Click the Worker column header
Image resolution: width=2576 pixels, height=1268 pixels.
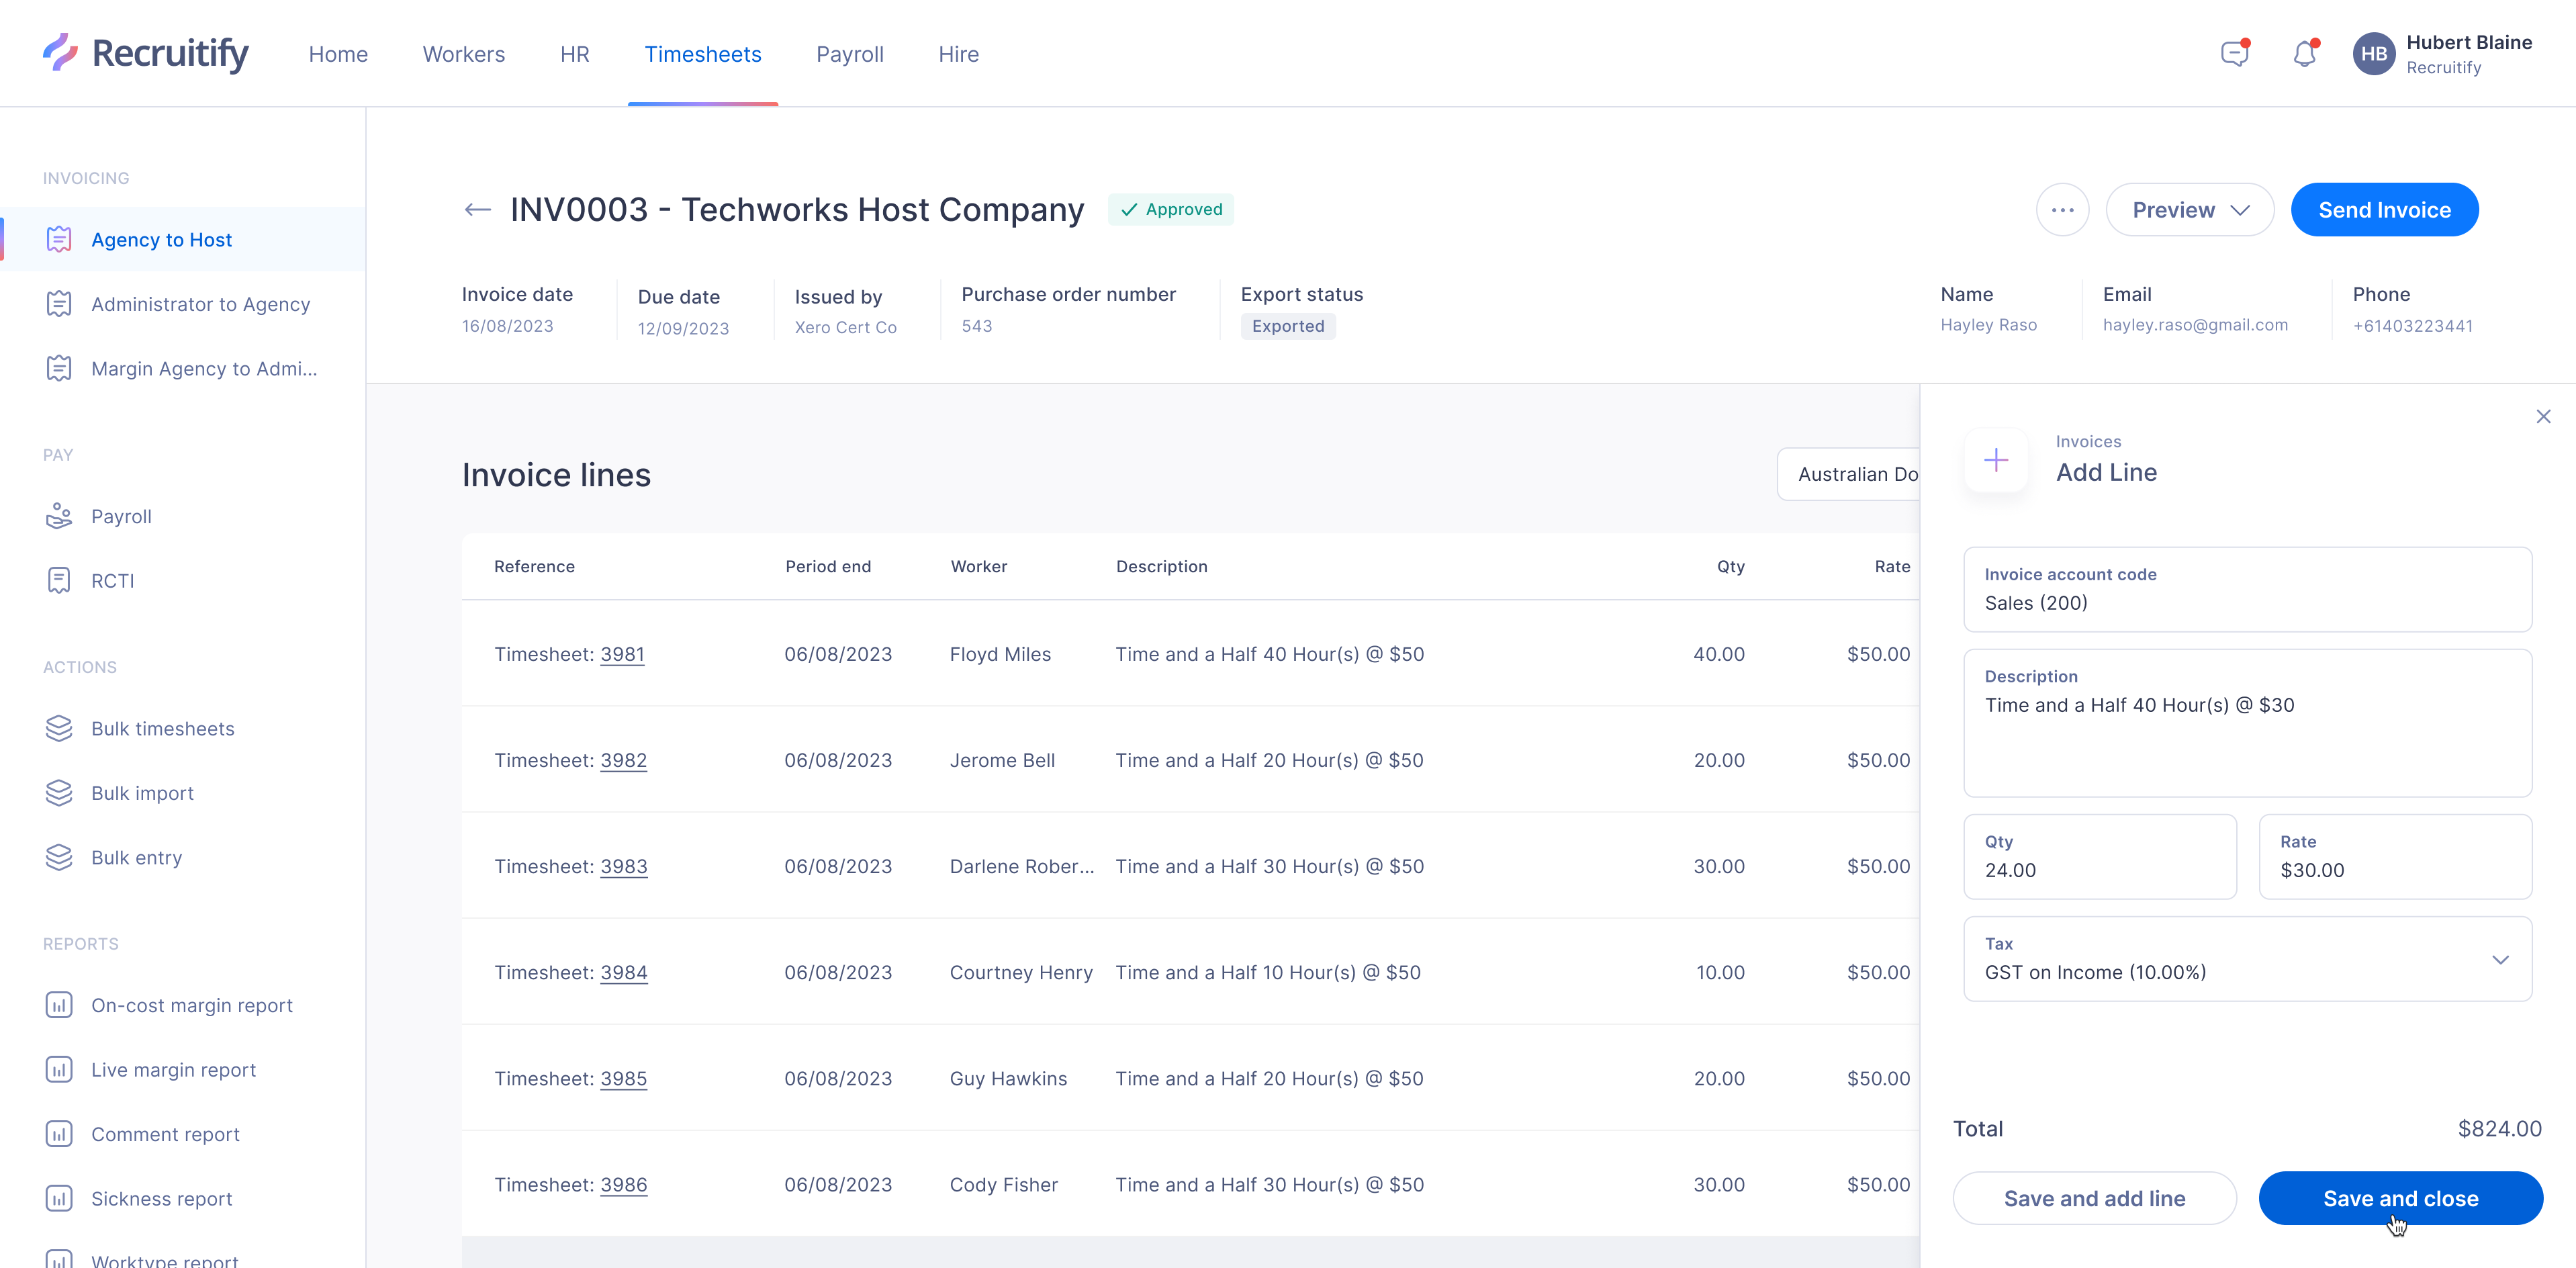click(978, 566)
